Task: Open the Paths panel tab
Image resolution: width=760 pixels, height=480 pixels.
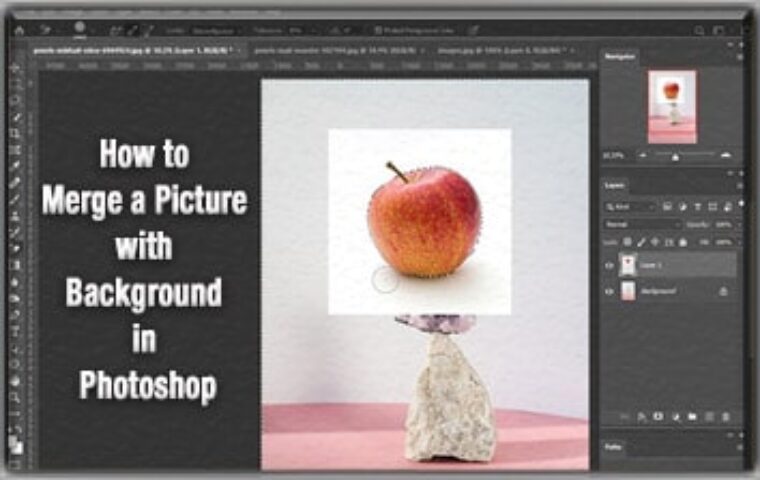Action: [x=613, y=447]
